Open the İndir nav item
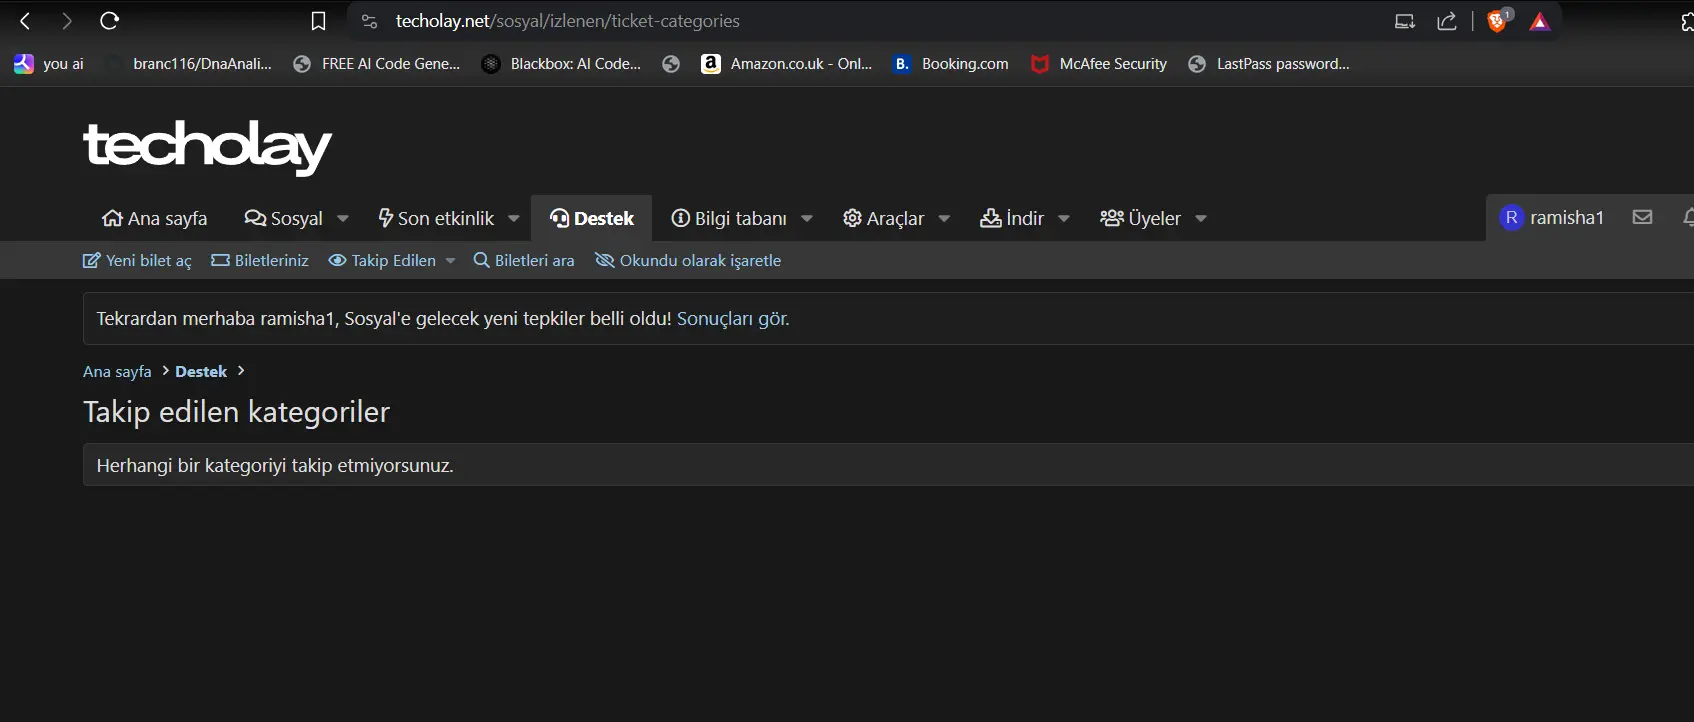1694x722 pixels. pyautogui.click(x=1012, y=218)
